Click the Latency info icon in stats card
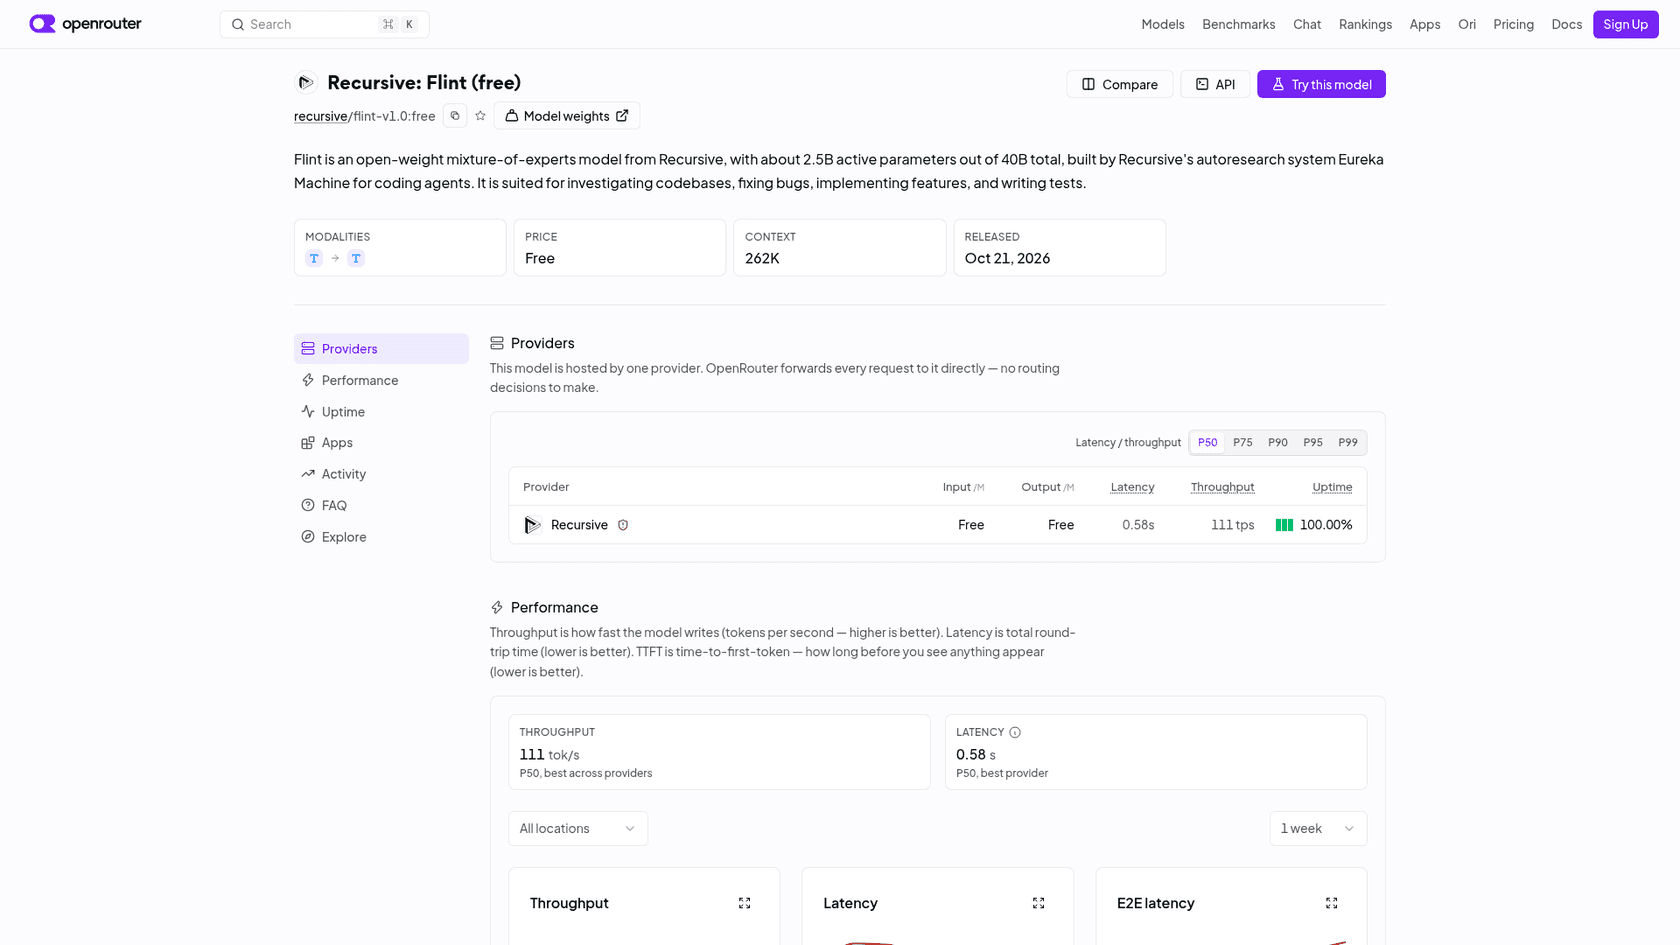The height and width of the screenshot is (945, 1680). pos(1015,732)
